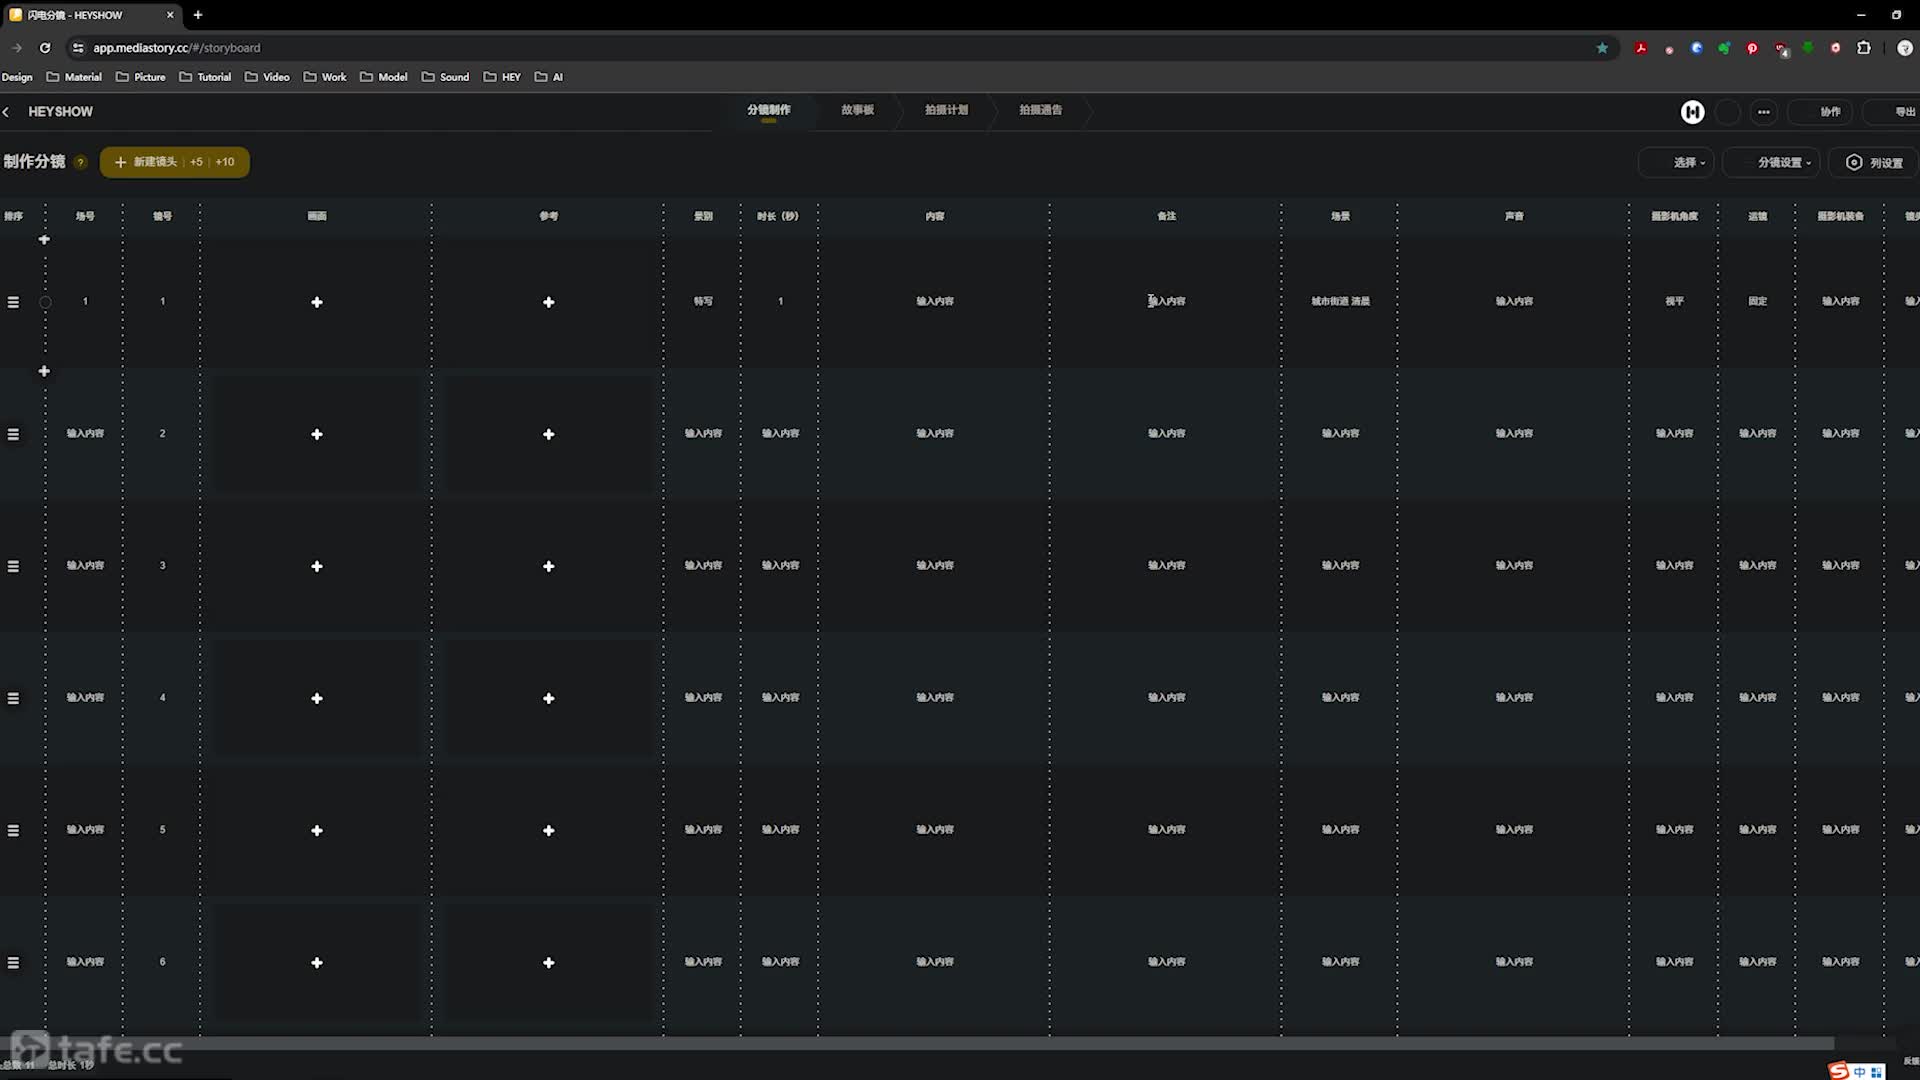The width and height of the screenshot is (1920, 1080).
Task: Click the 场号 input in shot 2
Action: tap(85, 433)
